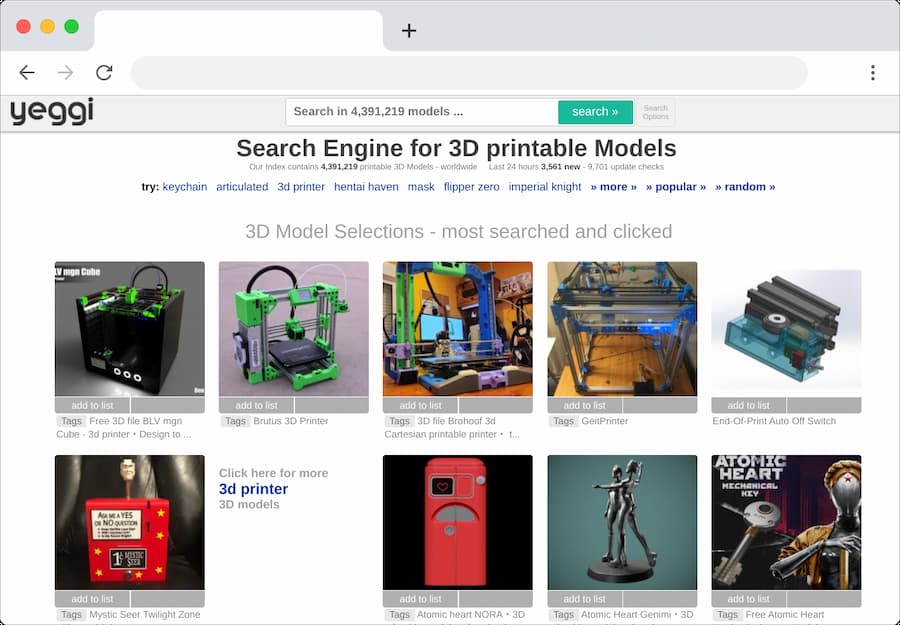900x625 pixels.
Task: Click Tags label for BLV mgn Cube
Action: (x=71, y=421)
